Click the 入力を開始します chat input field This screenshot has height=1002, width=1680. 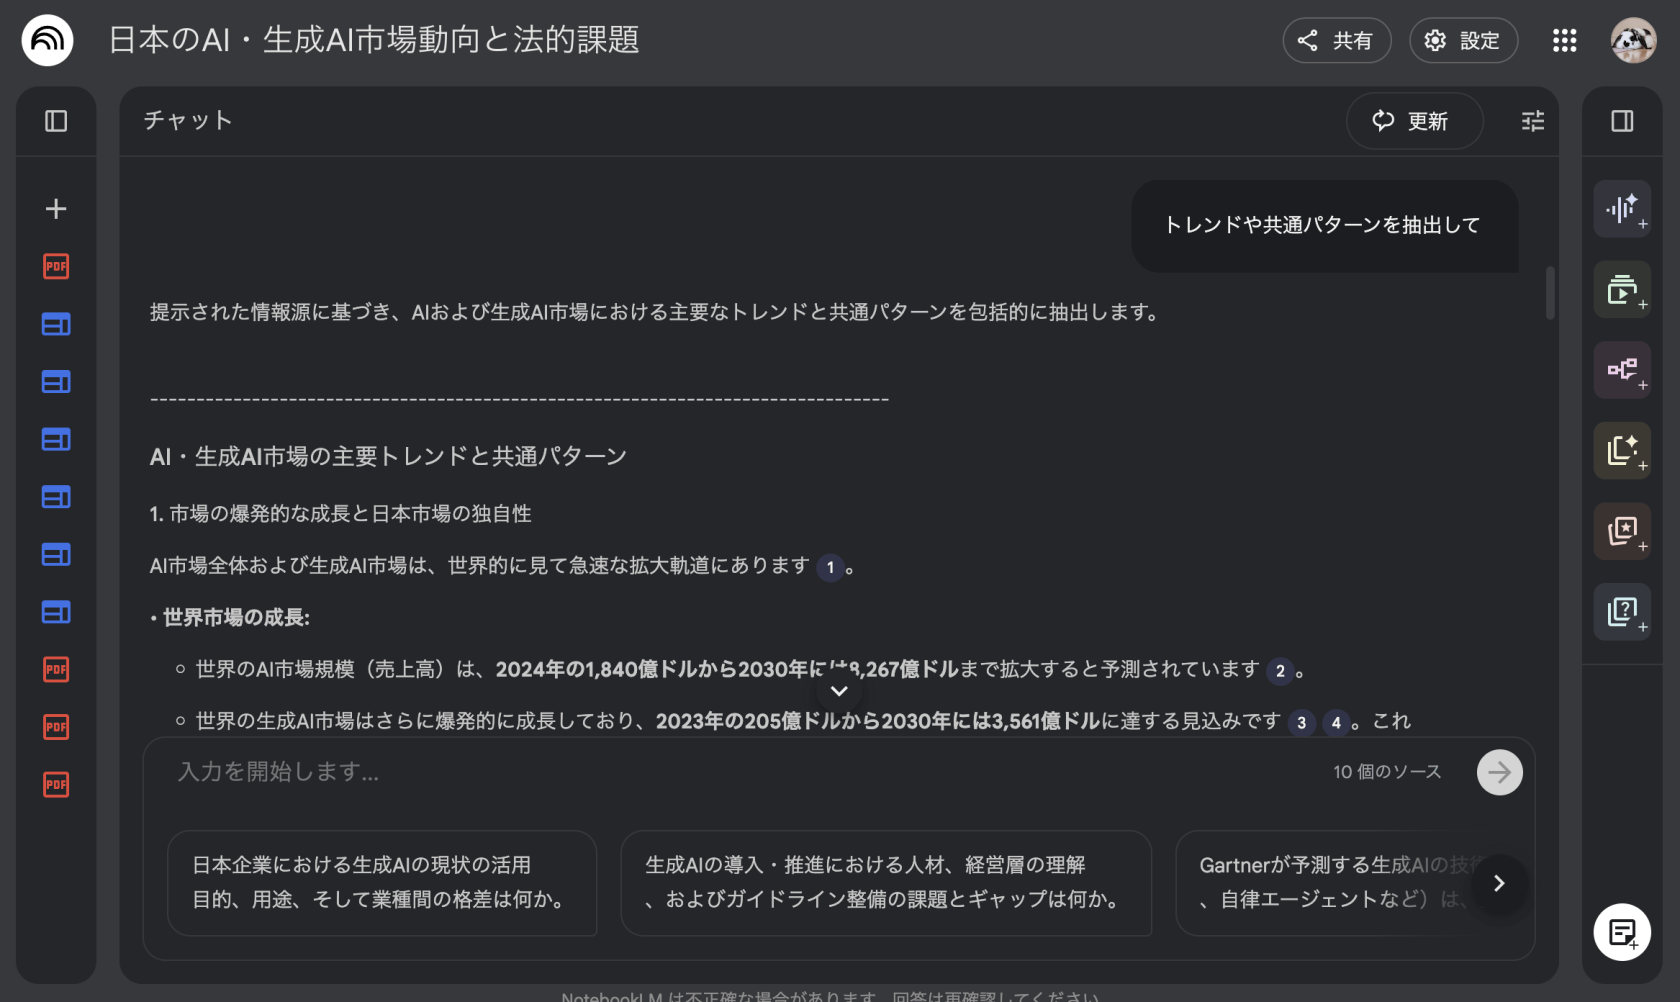(x=740, y=772)
